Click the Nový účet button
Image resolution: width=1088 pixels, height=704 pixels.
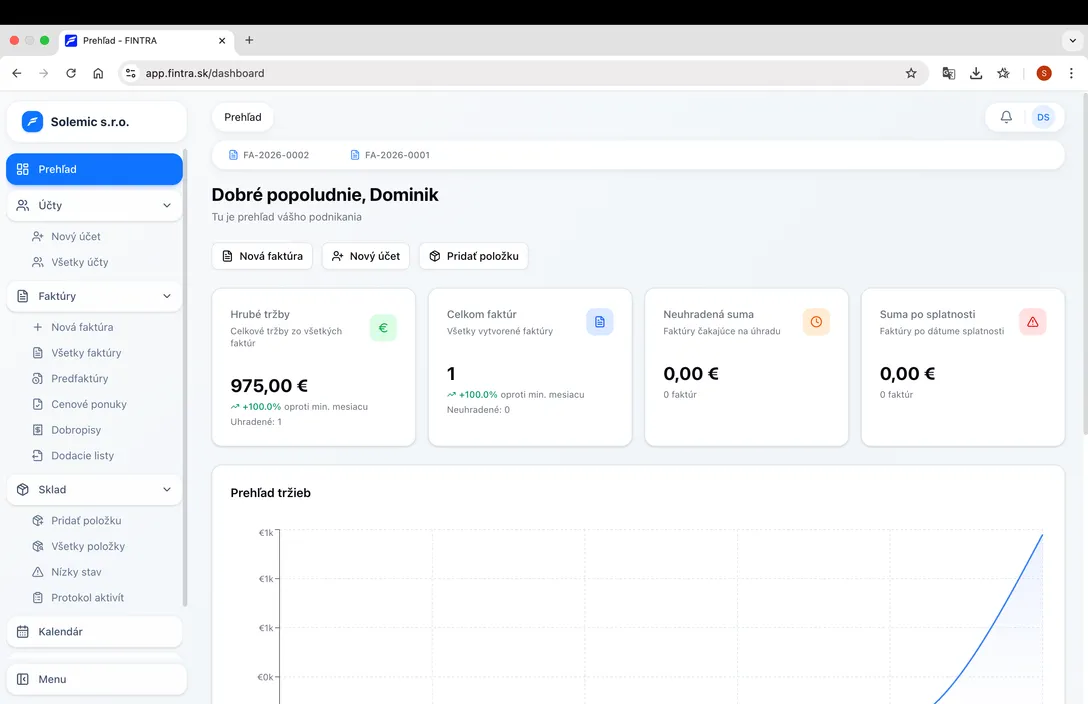coord(365,255)
